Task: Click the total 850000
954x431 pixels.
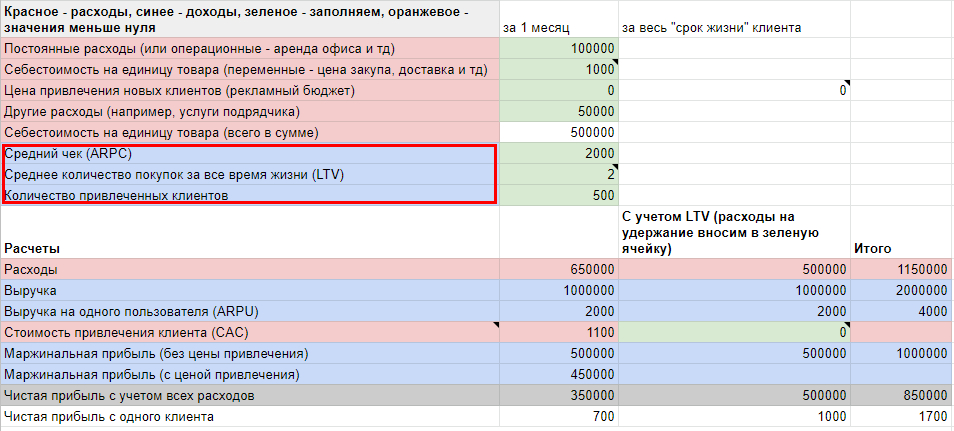Action: tap(900, 395)
